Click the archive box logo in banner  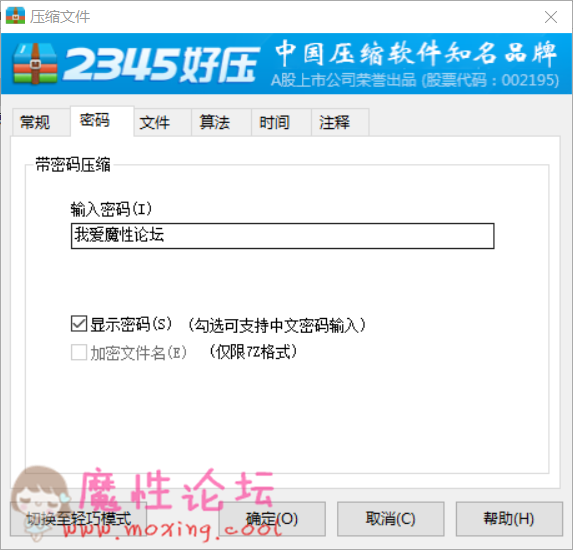[x=35, y=64]
